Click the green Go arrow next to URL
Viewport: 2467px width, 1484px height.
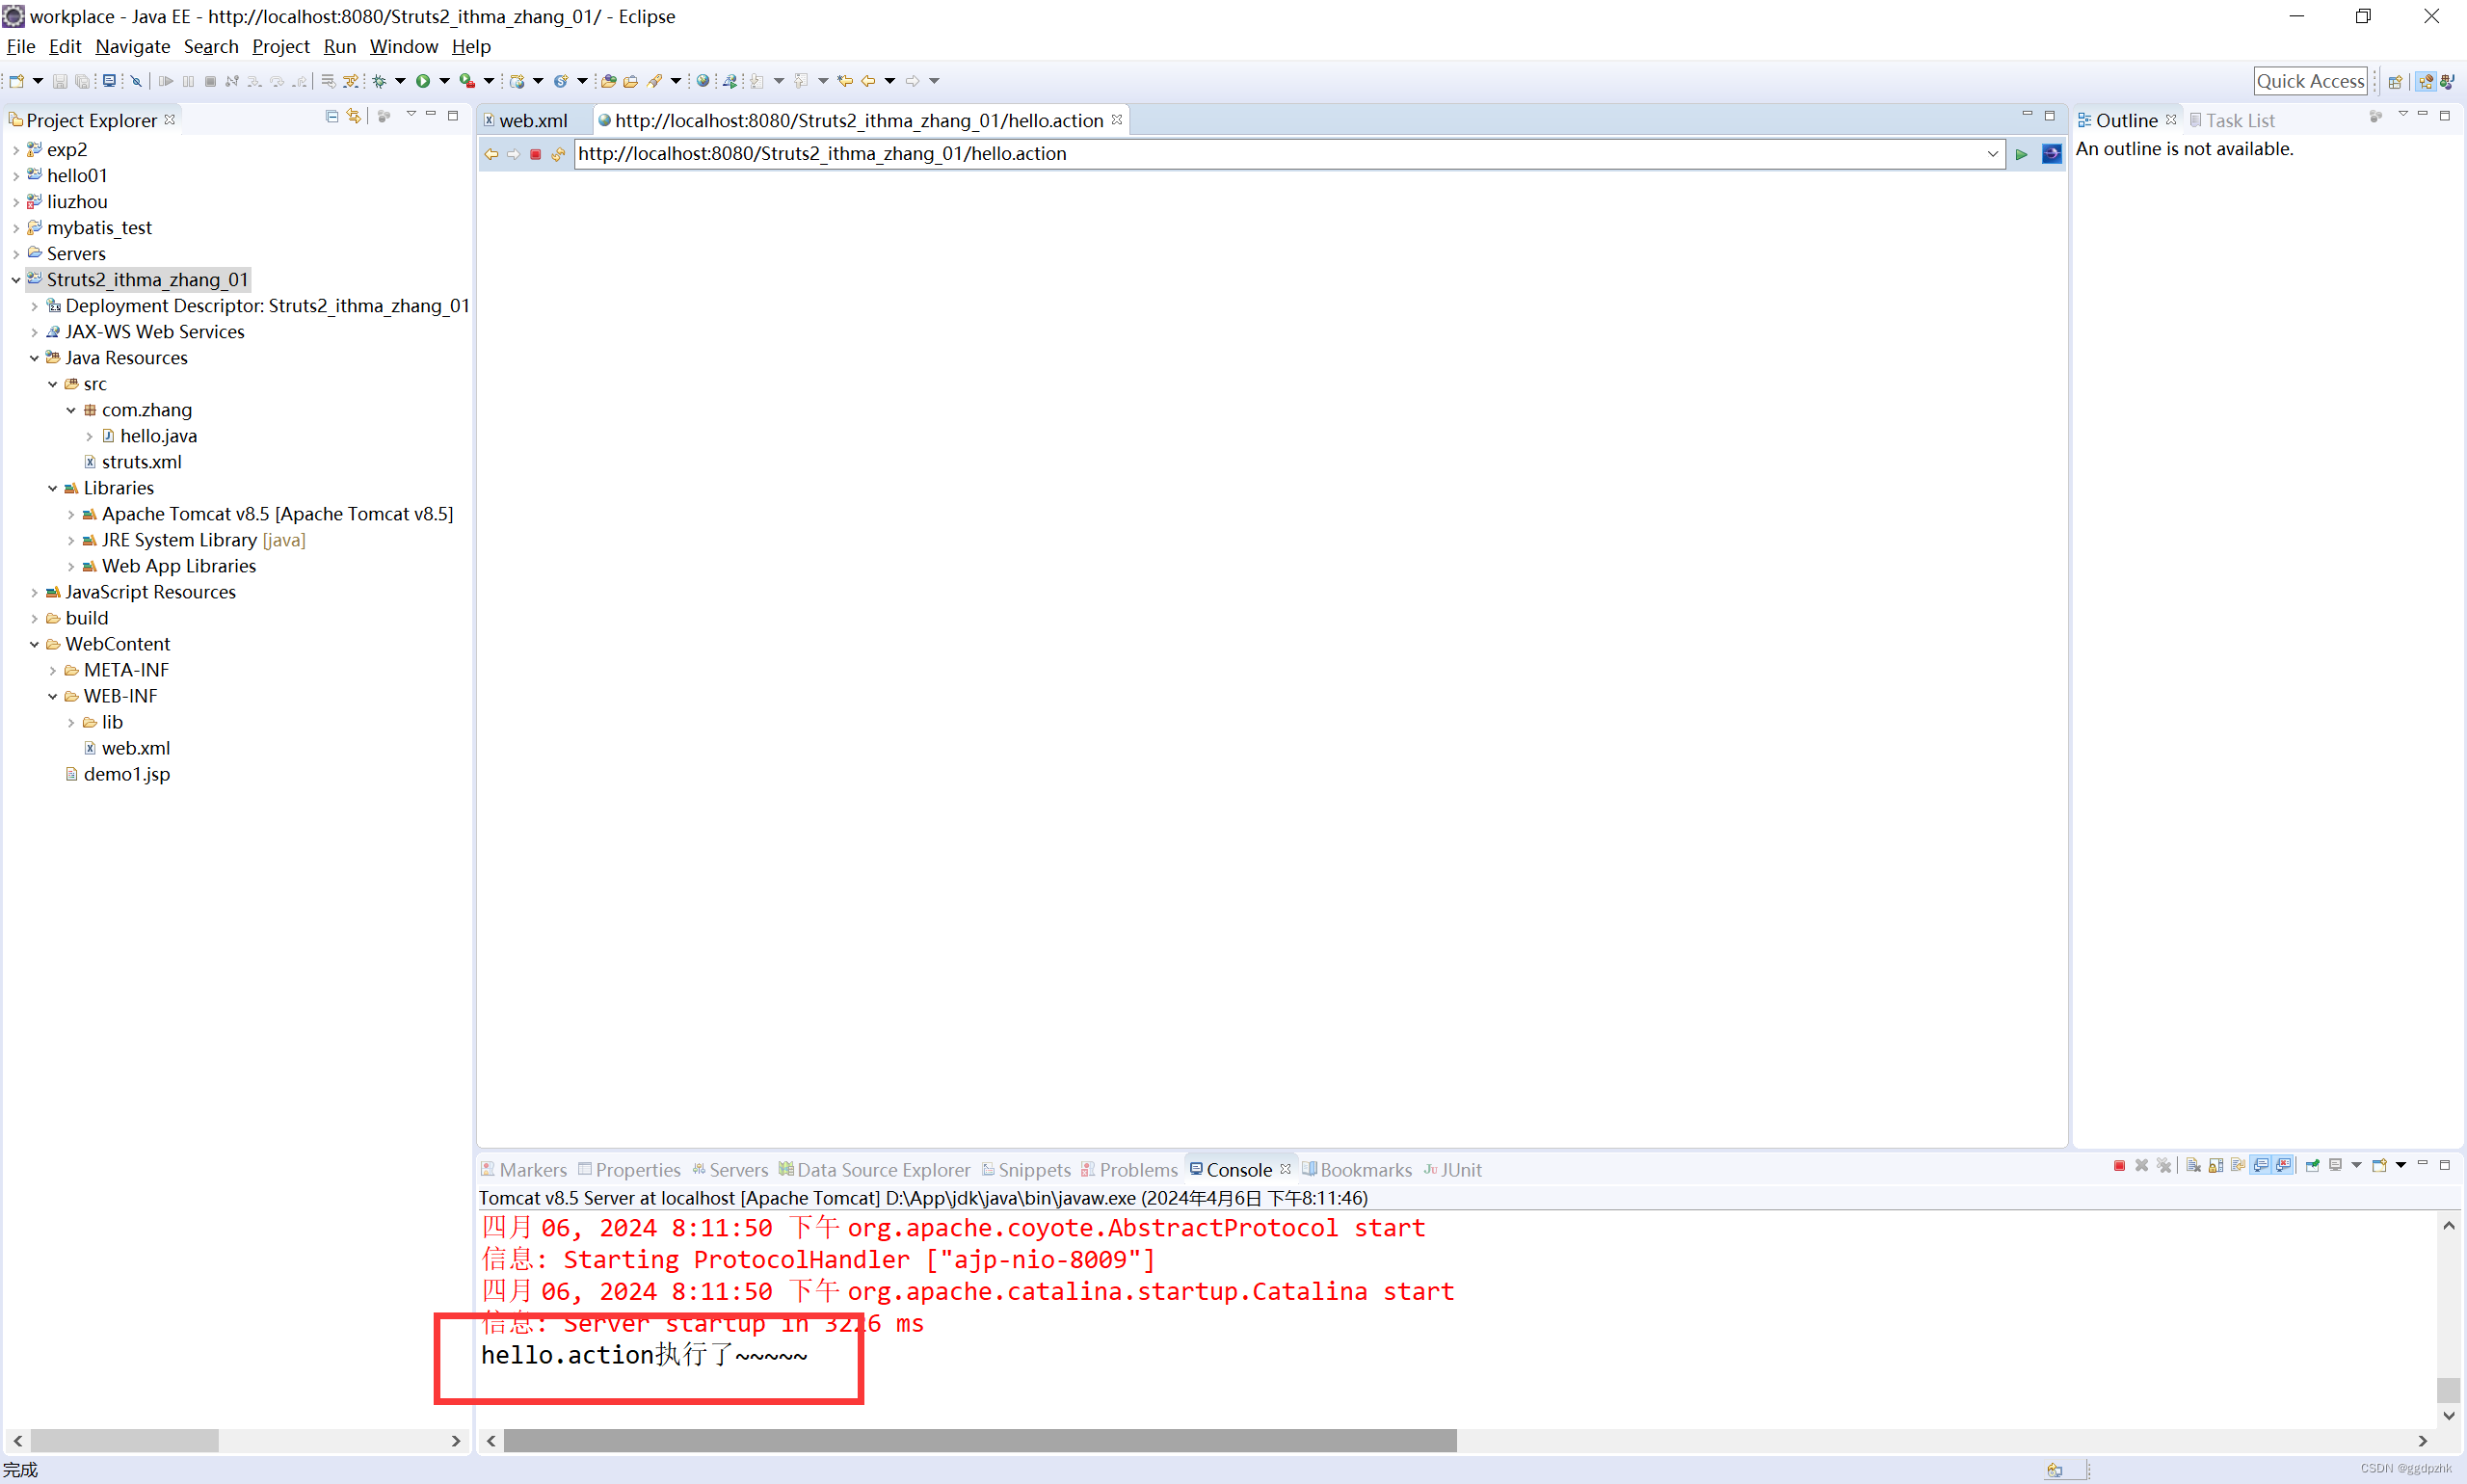click(x=2021, y=154)
